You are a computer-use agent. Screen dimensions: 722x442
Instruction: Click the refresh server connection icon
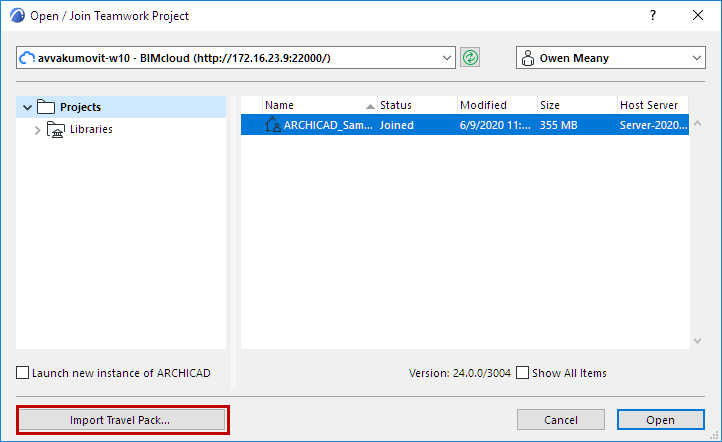click(x=470, y=58)
